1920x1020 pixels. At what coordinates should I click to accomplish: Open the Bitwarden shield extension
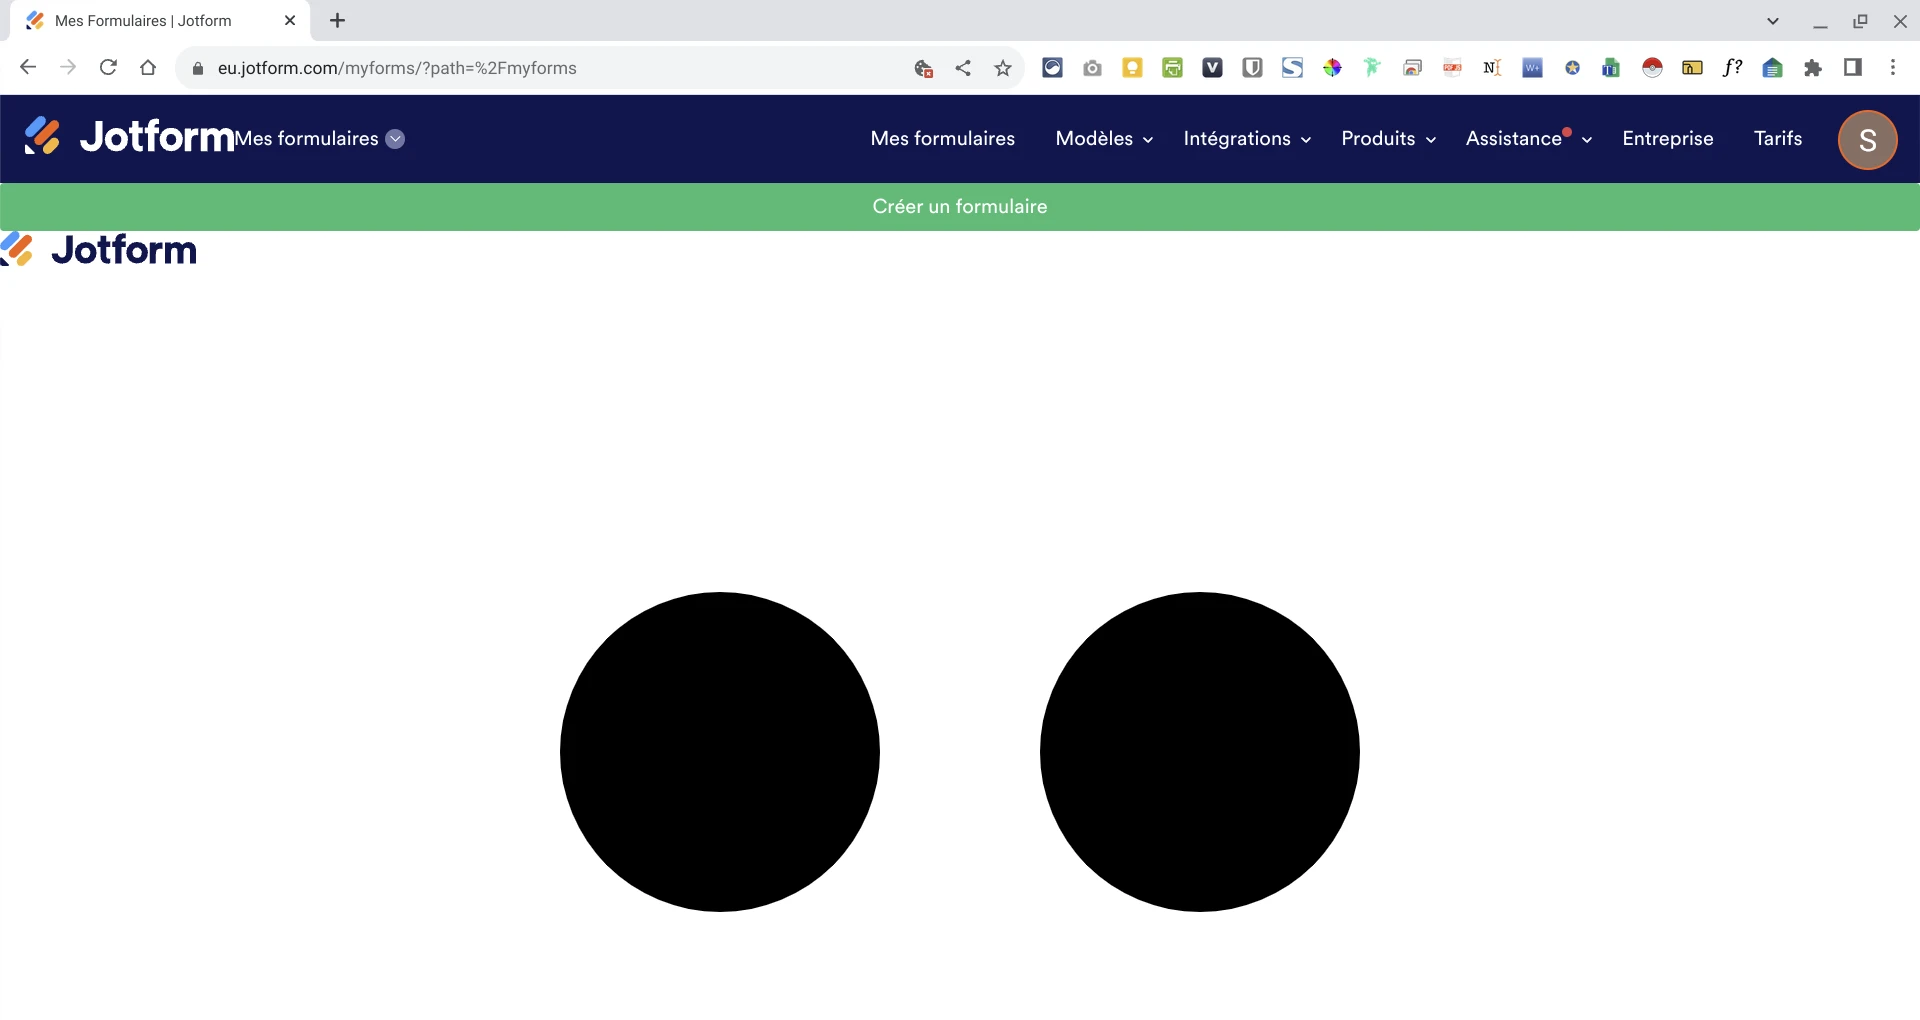(1252, 67)
